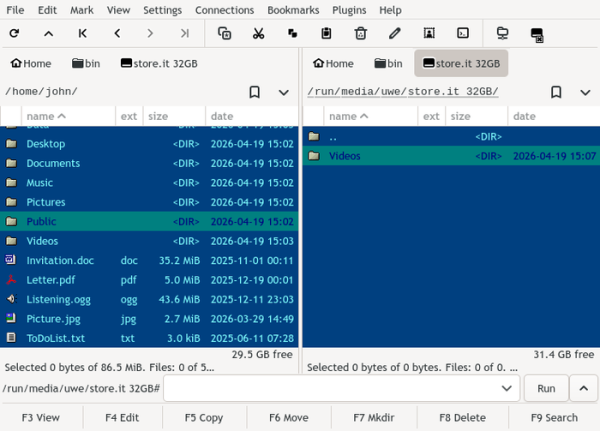600x431 pixels.
Task: Open the Mark menu
Action: pyautogui.click(x=82, y=10)
